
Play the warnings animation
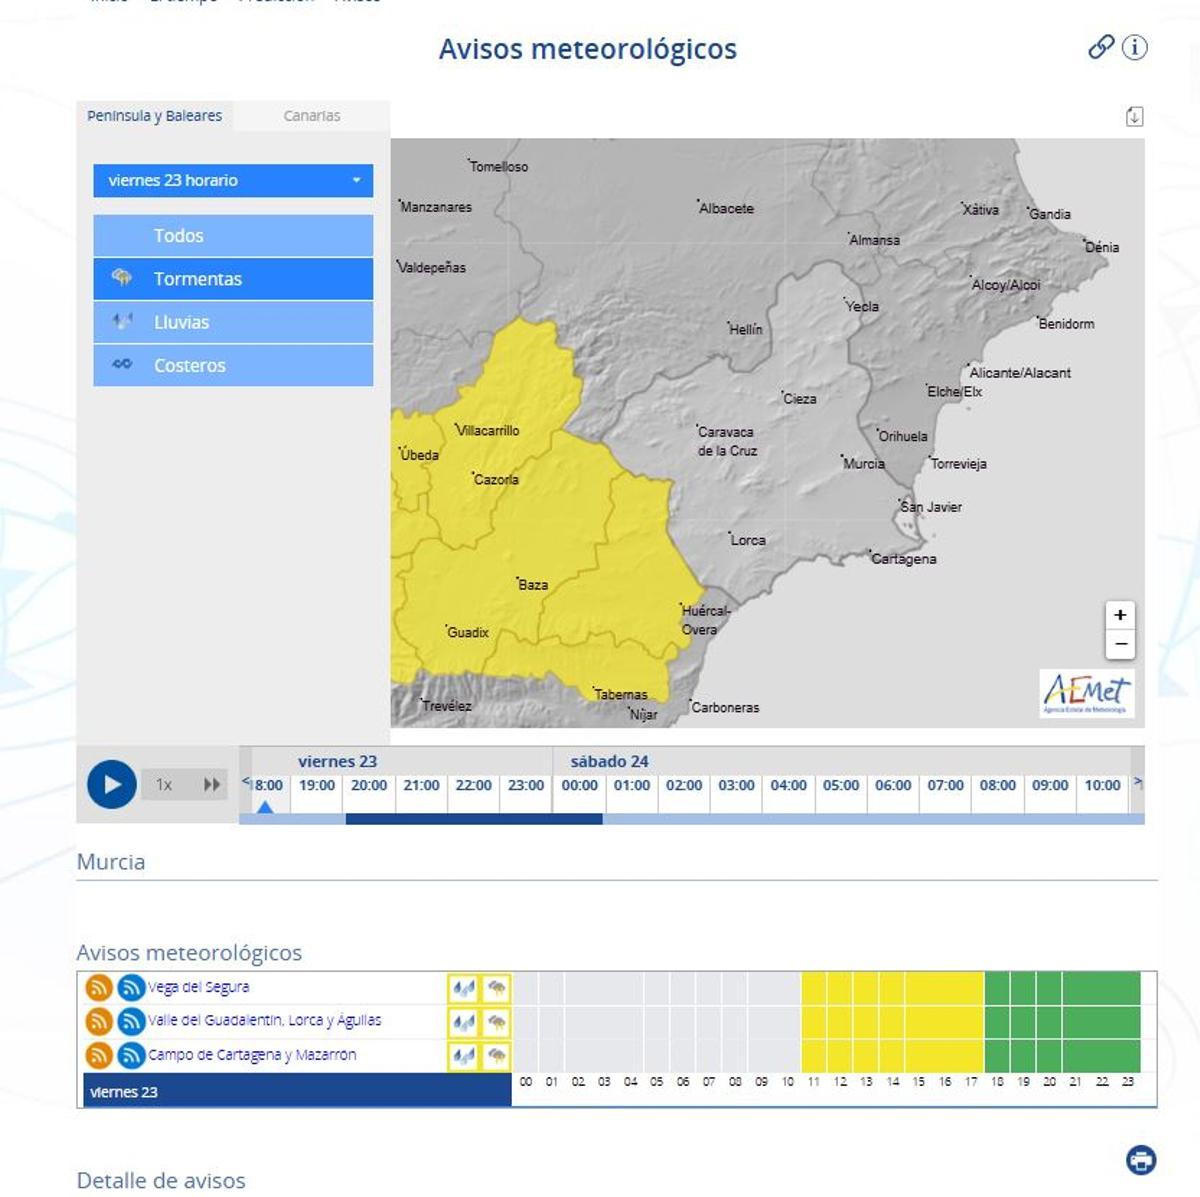[111, 785]
